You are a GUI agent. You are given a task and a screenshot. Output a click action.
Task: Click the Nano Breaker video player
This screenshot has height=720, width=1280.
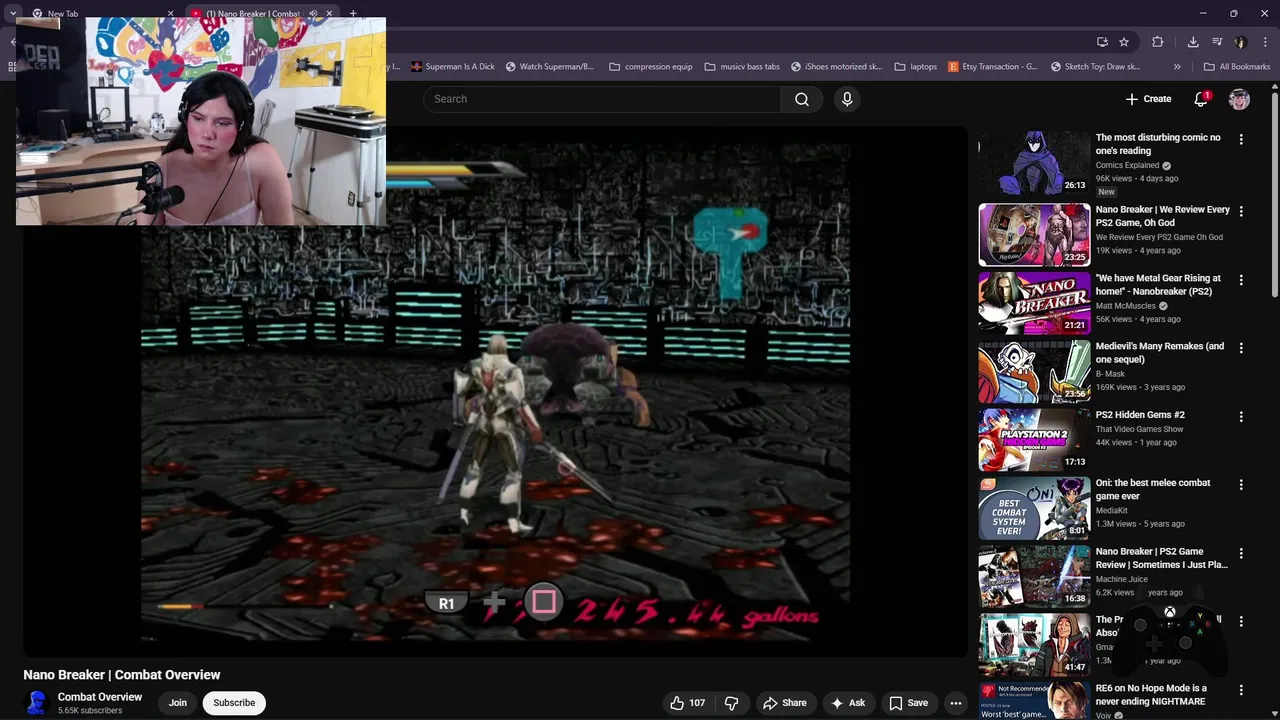click(x=495, y=390)
